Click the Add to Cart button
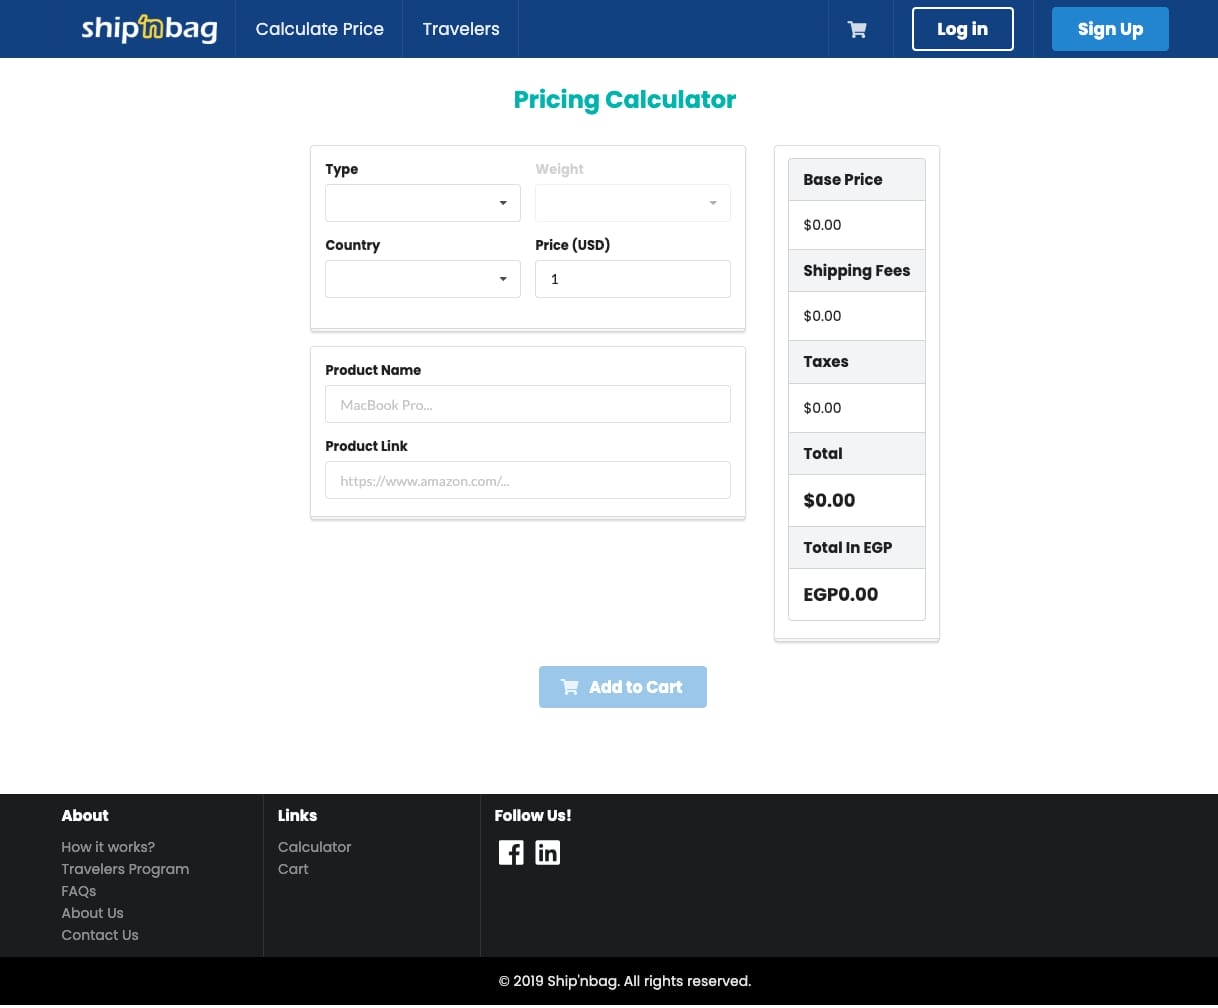The width and height of the screenshot is (1218, 1008). coord(622,687)
